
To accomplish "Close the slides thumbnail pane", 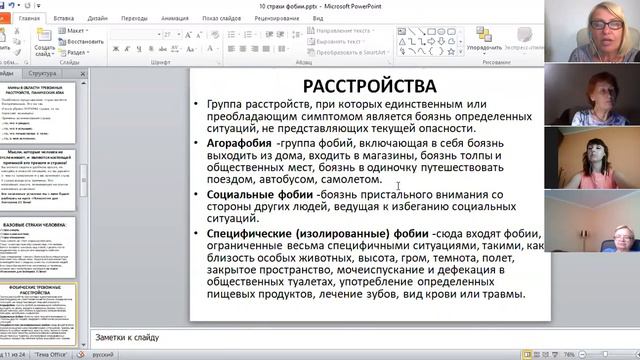I will (x=83, y=74).
